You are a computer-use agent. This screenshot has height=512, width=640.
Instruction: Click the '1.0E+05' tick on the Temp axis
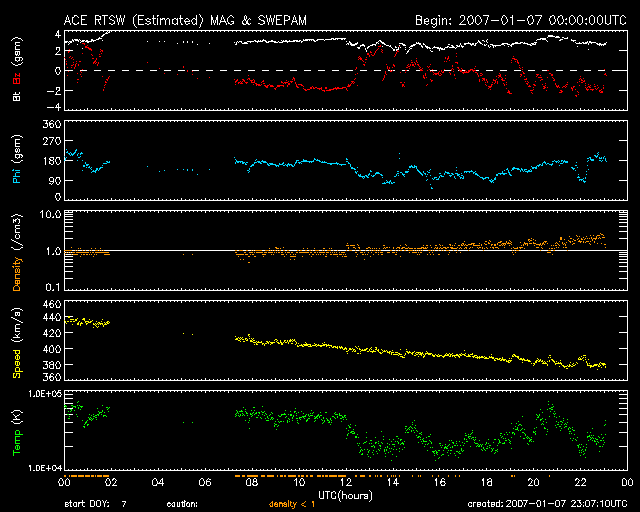tap(45, 394)
